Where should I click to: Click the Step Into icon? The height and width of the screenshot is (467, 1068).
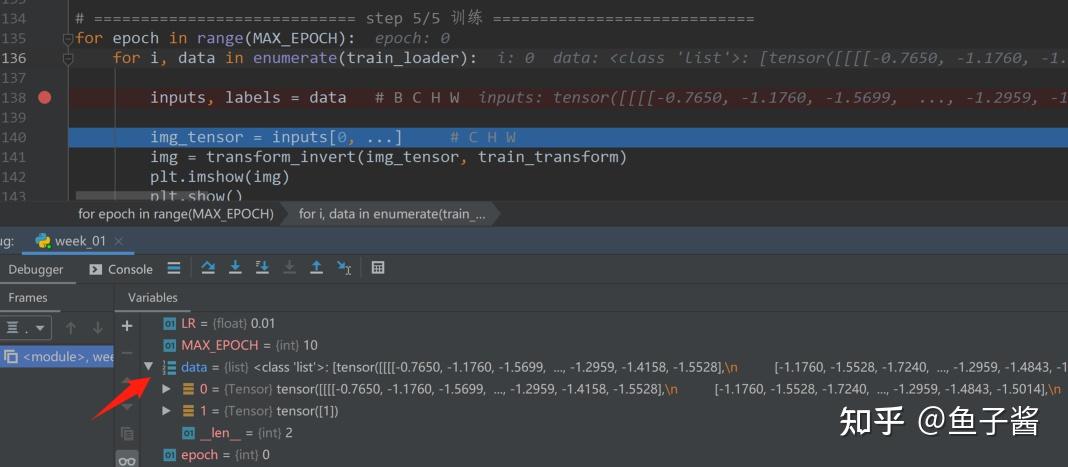pos(235,268)
